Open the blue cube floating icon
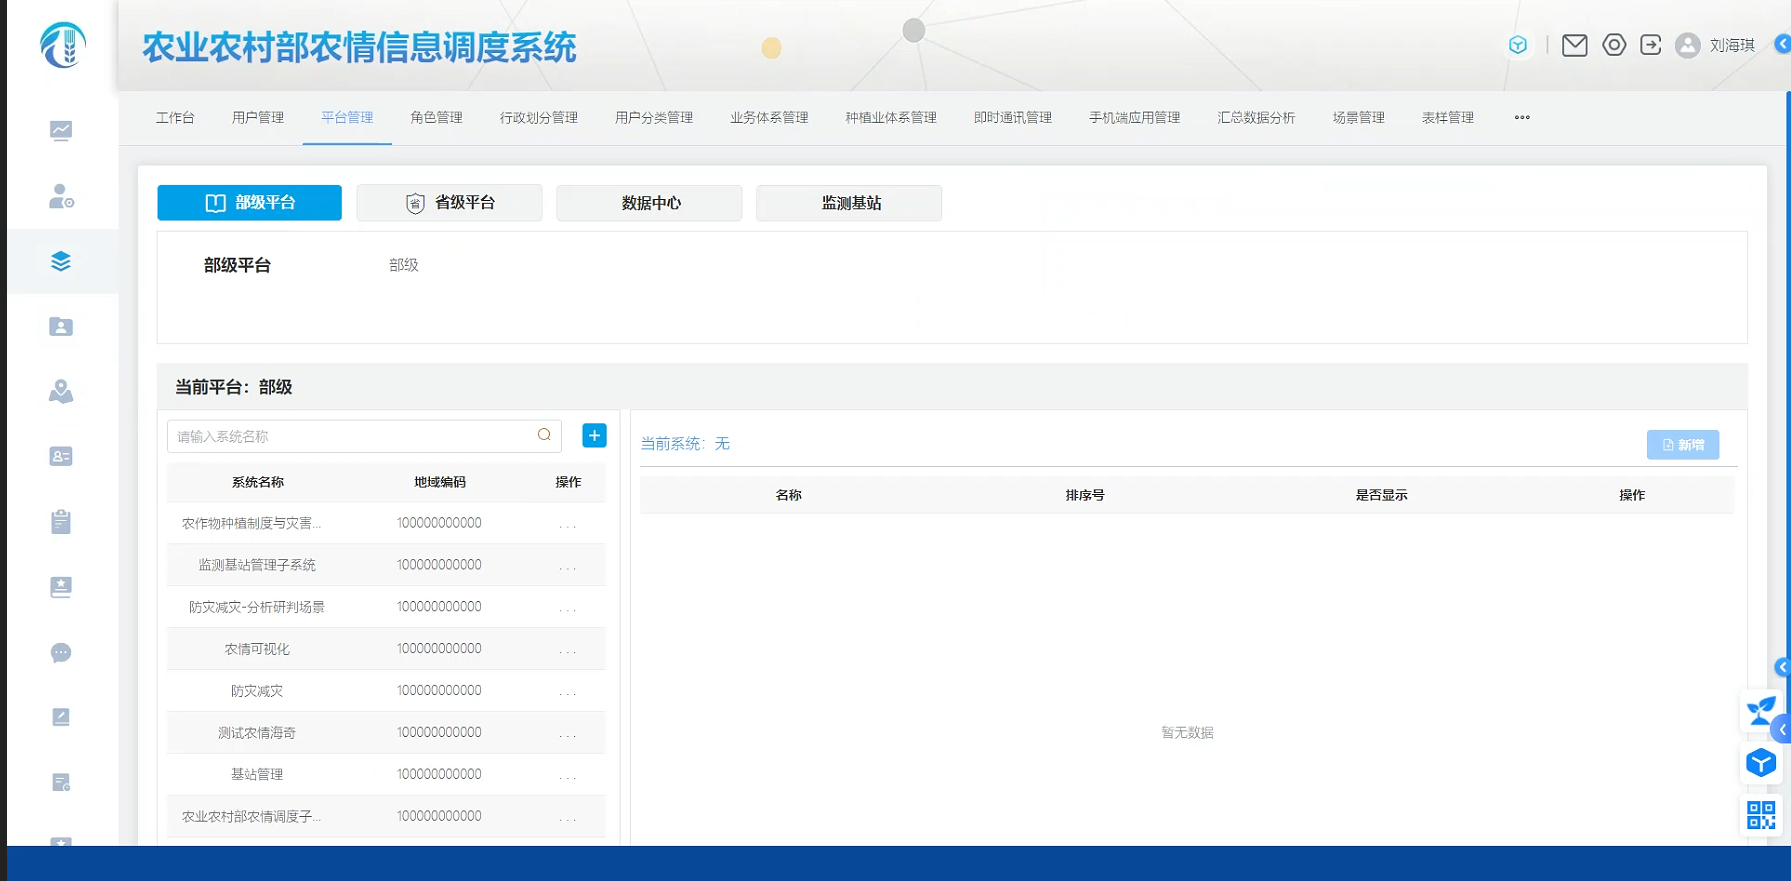This screenshot has width=1791, height=881. (x=1761, y=763)
